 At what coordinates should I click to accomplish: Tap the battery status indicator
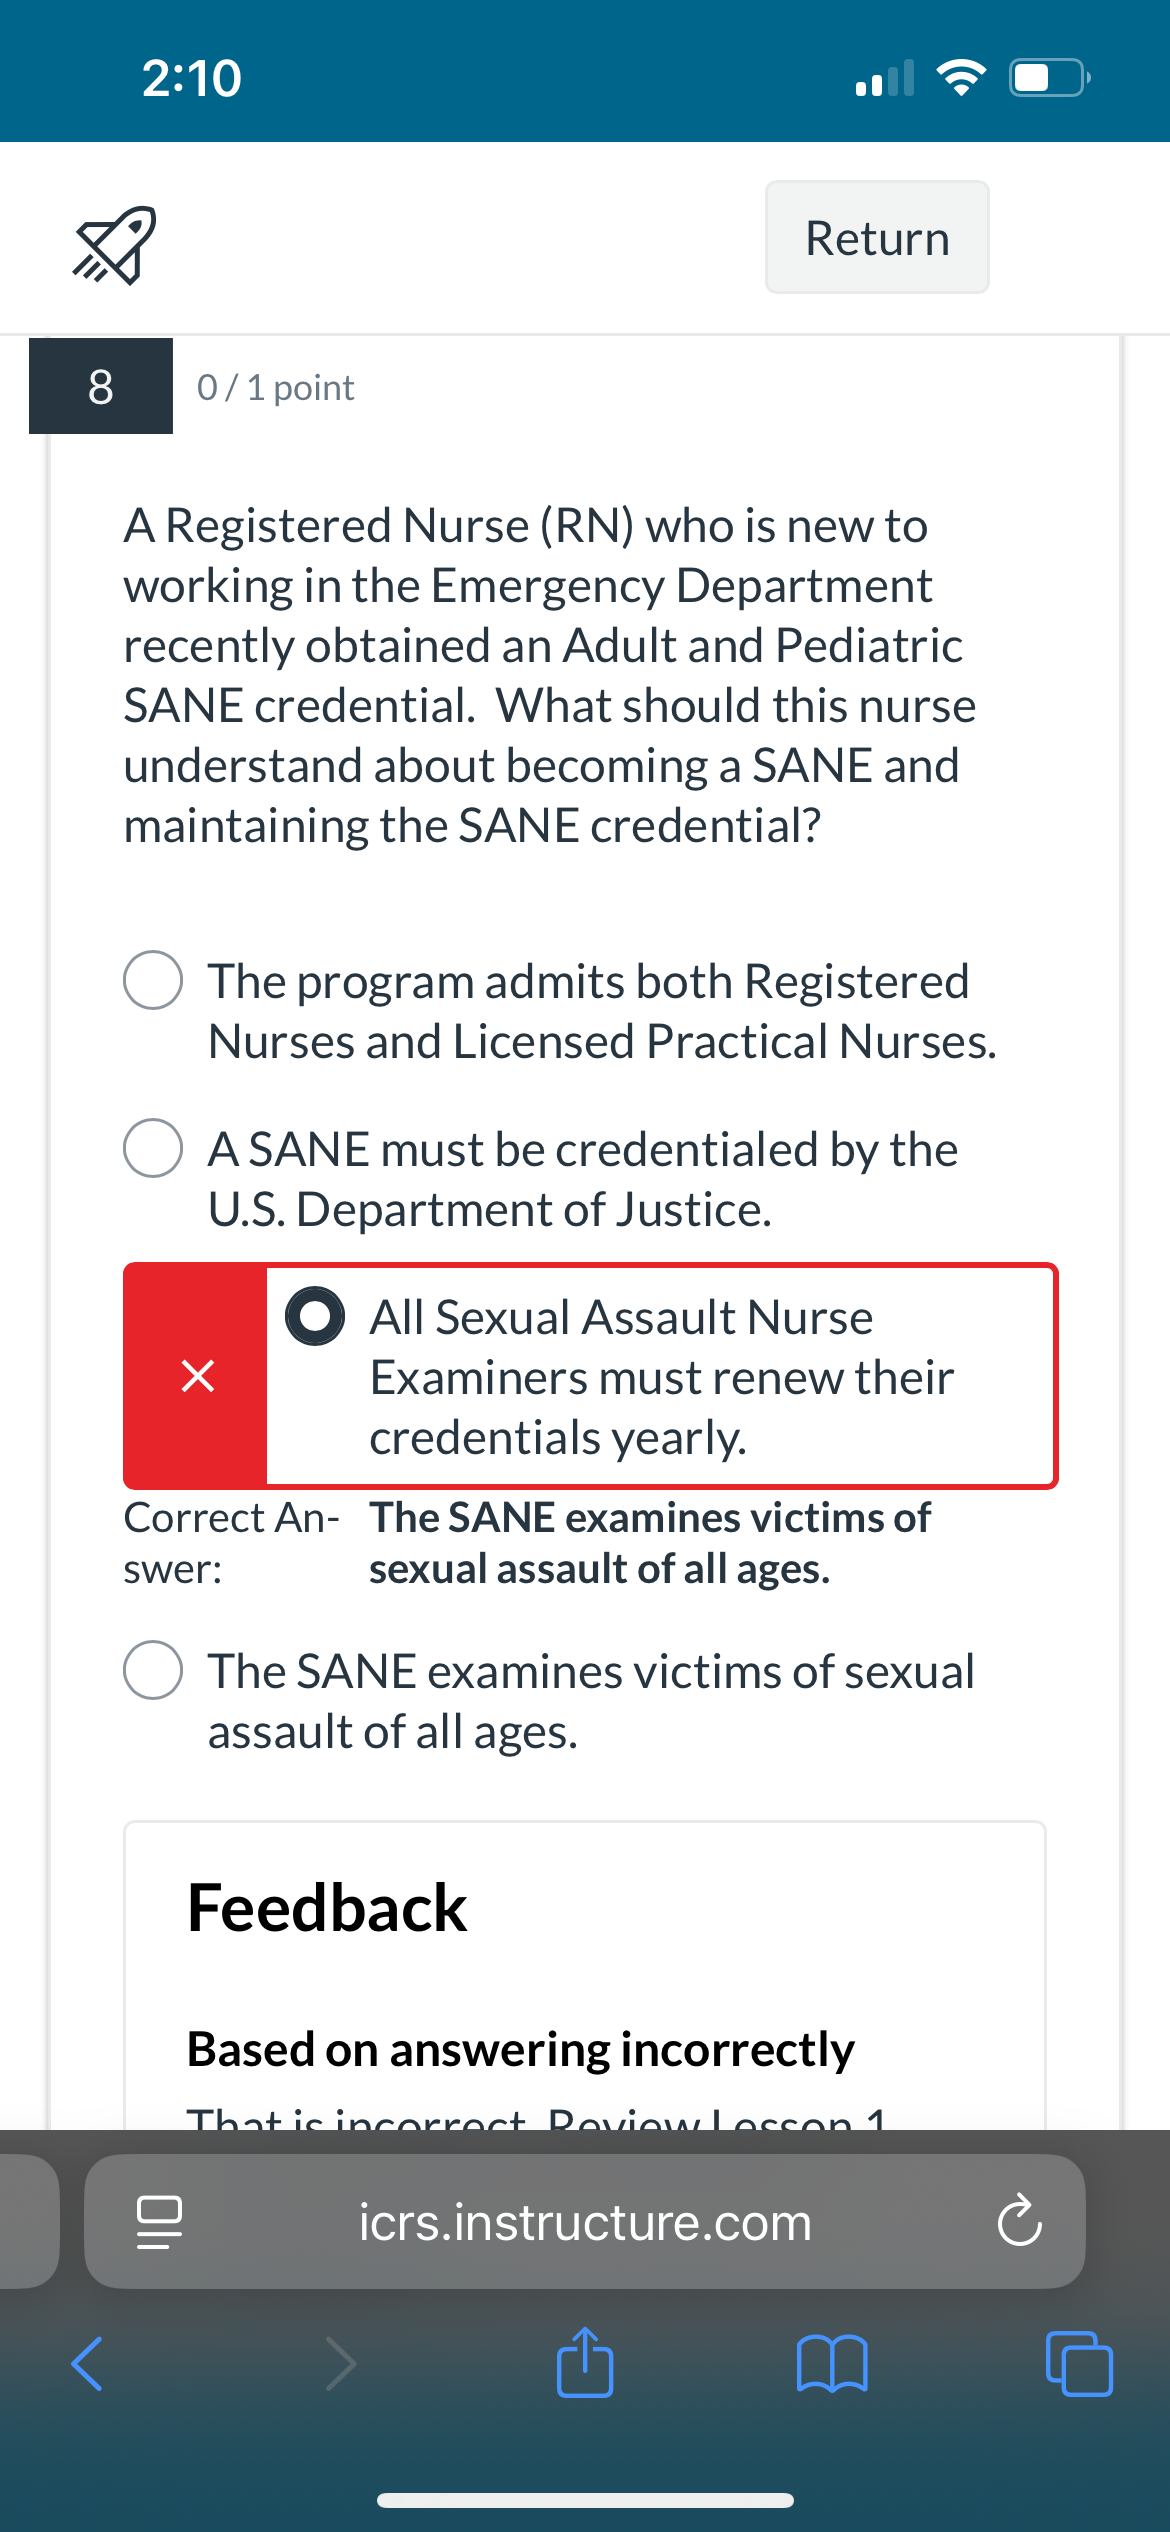point(1049,77)
